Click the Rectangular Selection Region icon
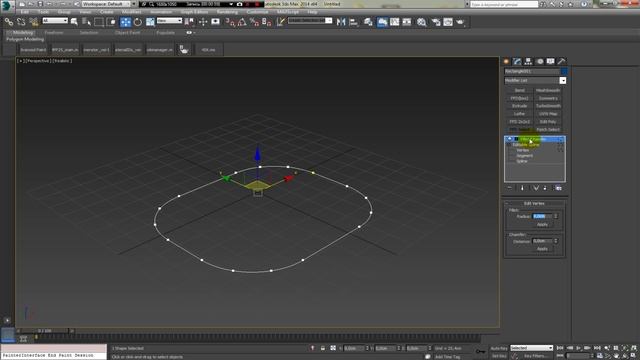Screen dimensions: 640x360 pos(99,22)
